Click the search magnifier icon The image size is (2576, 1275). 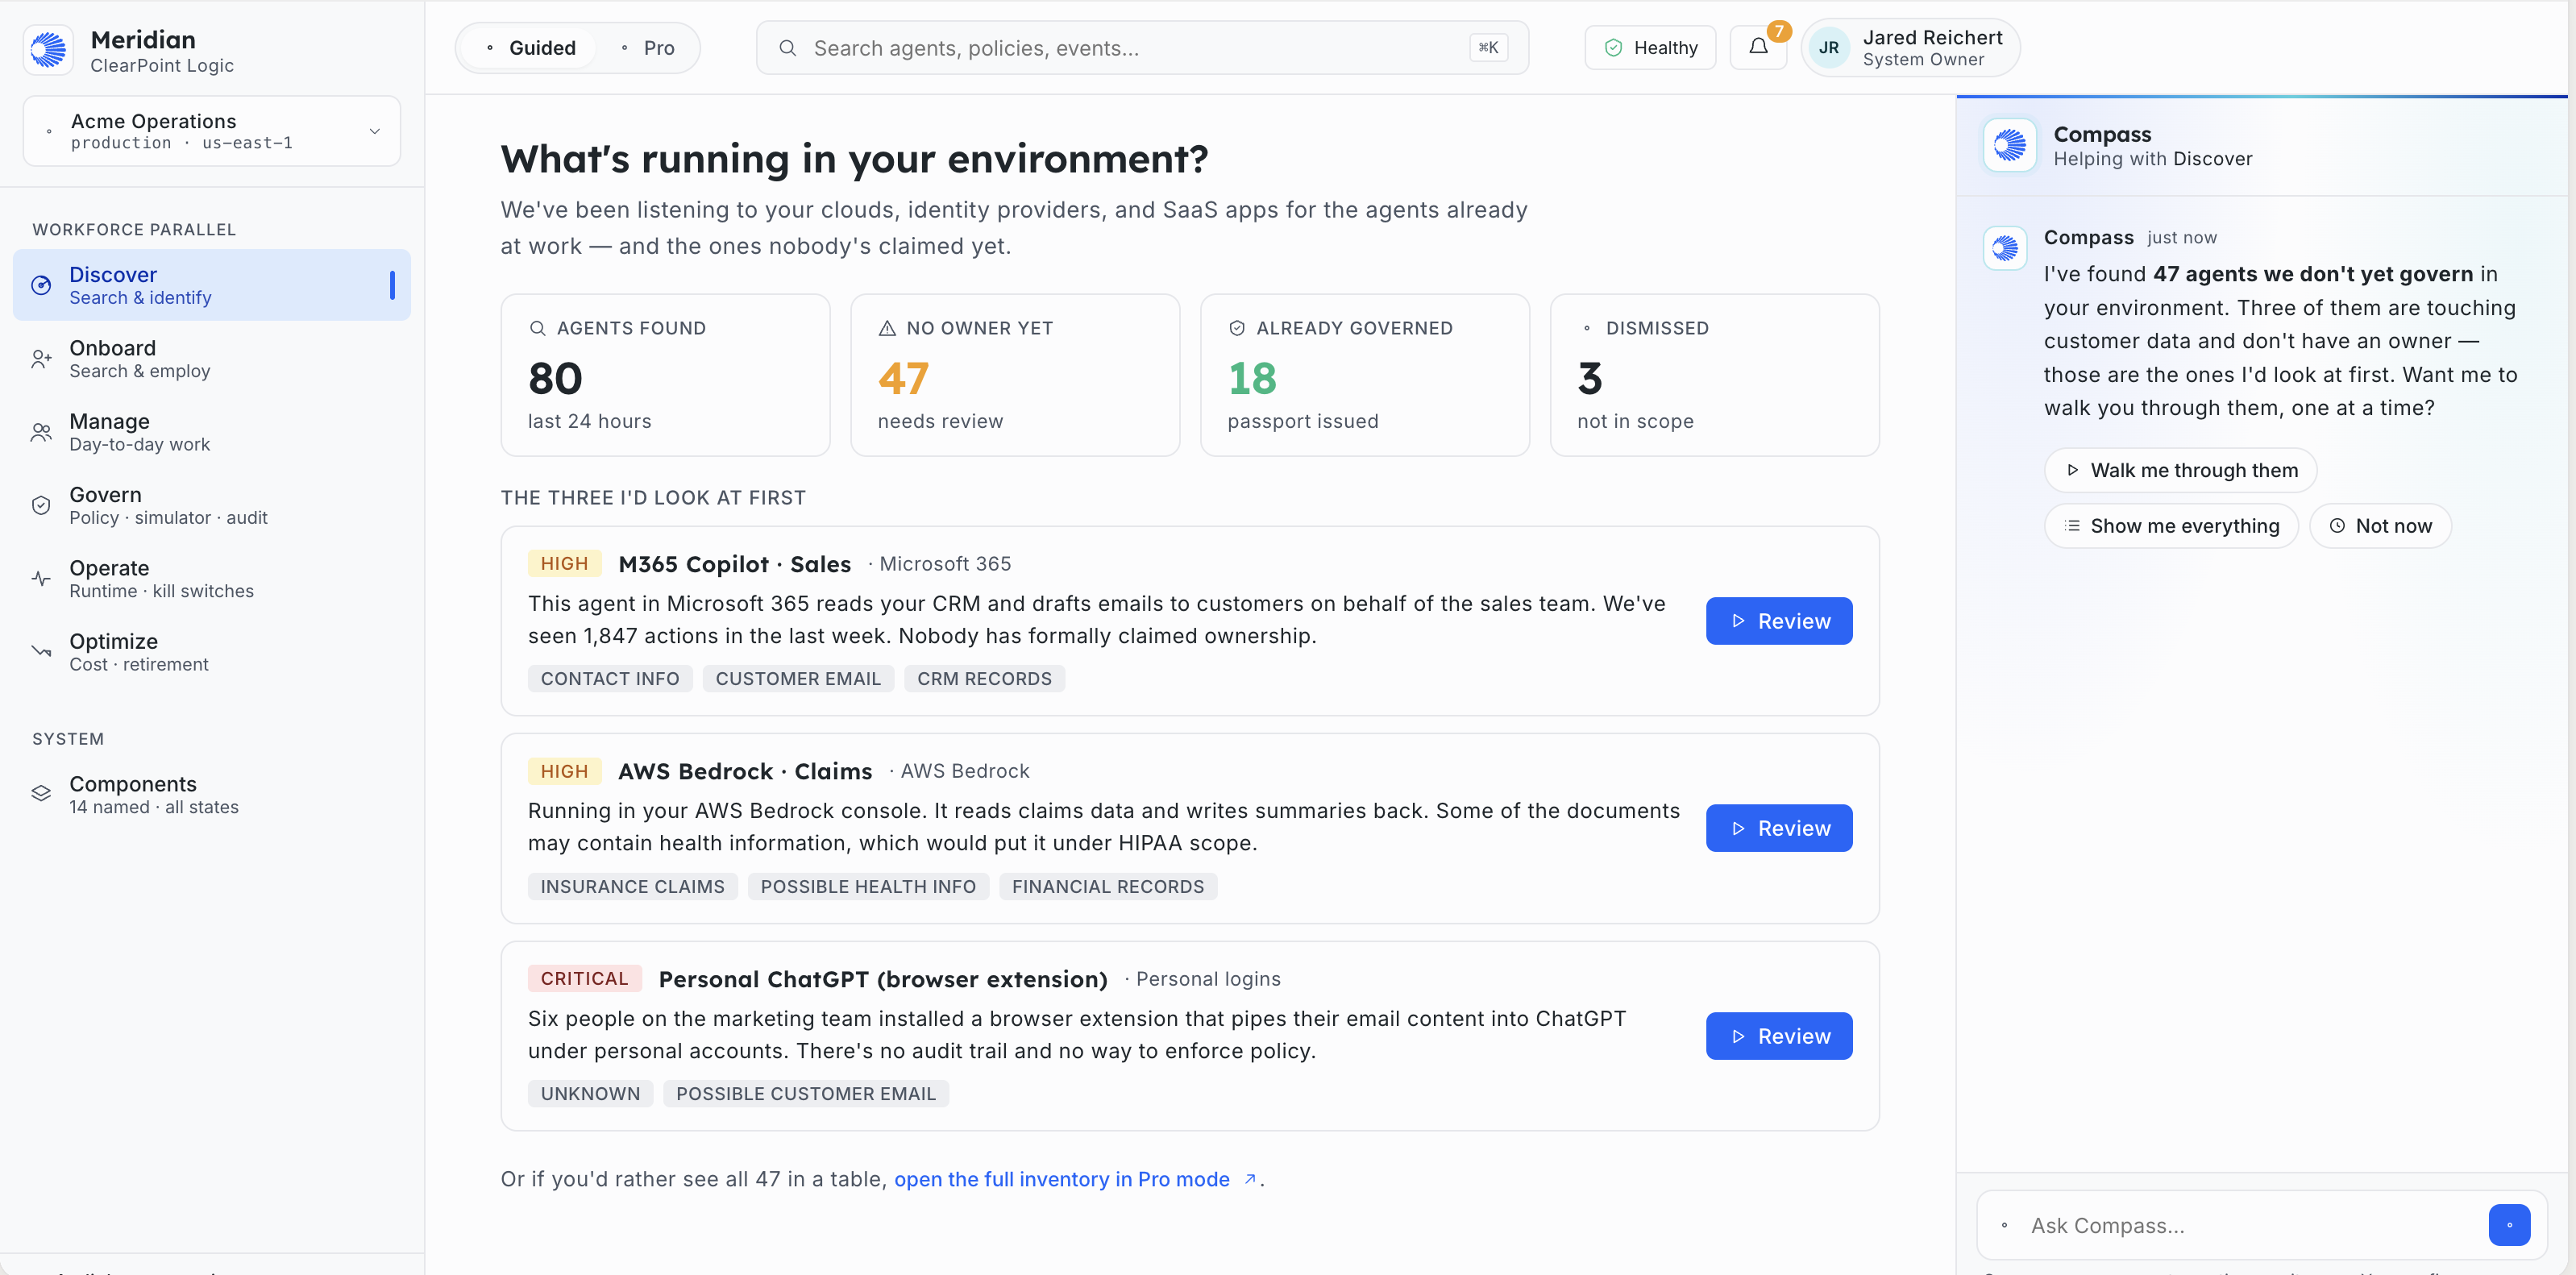(788, 48)
